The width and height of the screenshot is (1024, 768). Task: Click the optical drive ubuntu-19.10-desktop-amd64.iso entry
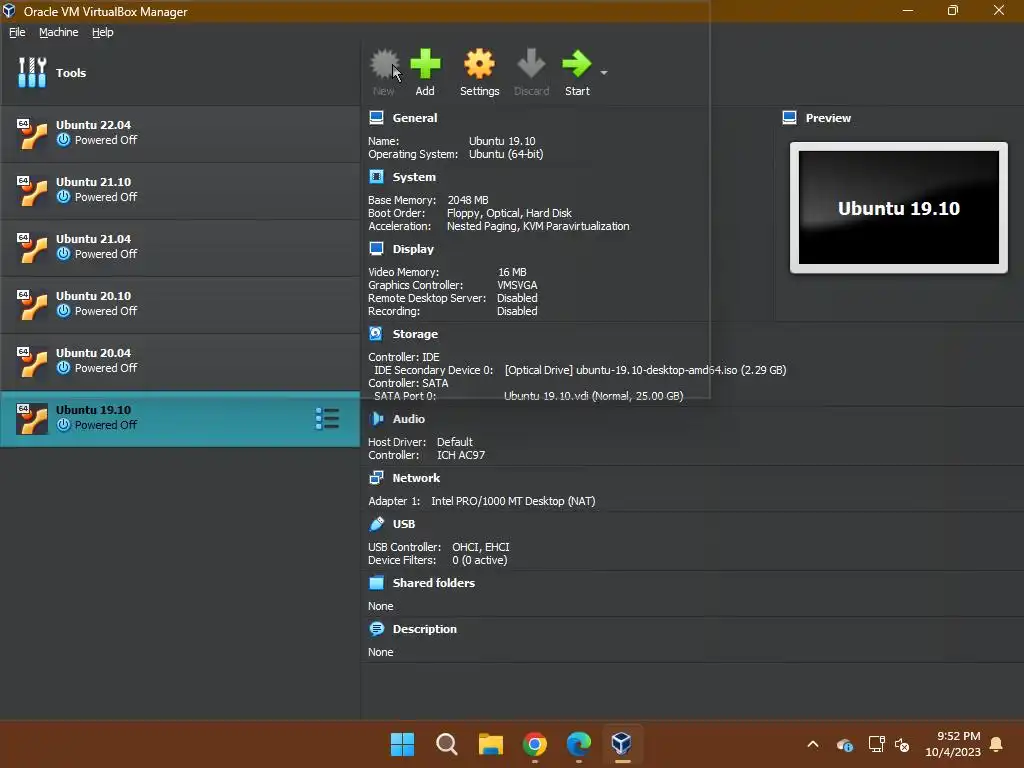(645, 370)
